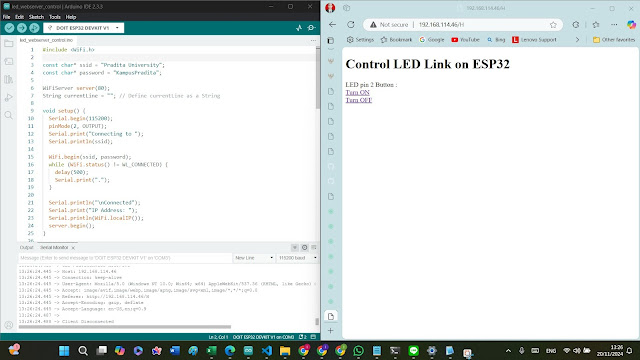Open the Lenovo Support favorite

tap(534, 40)
